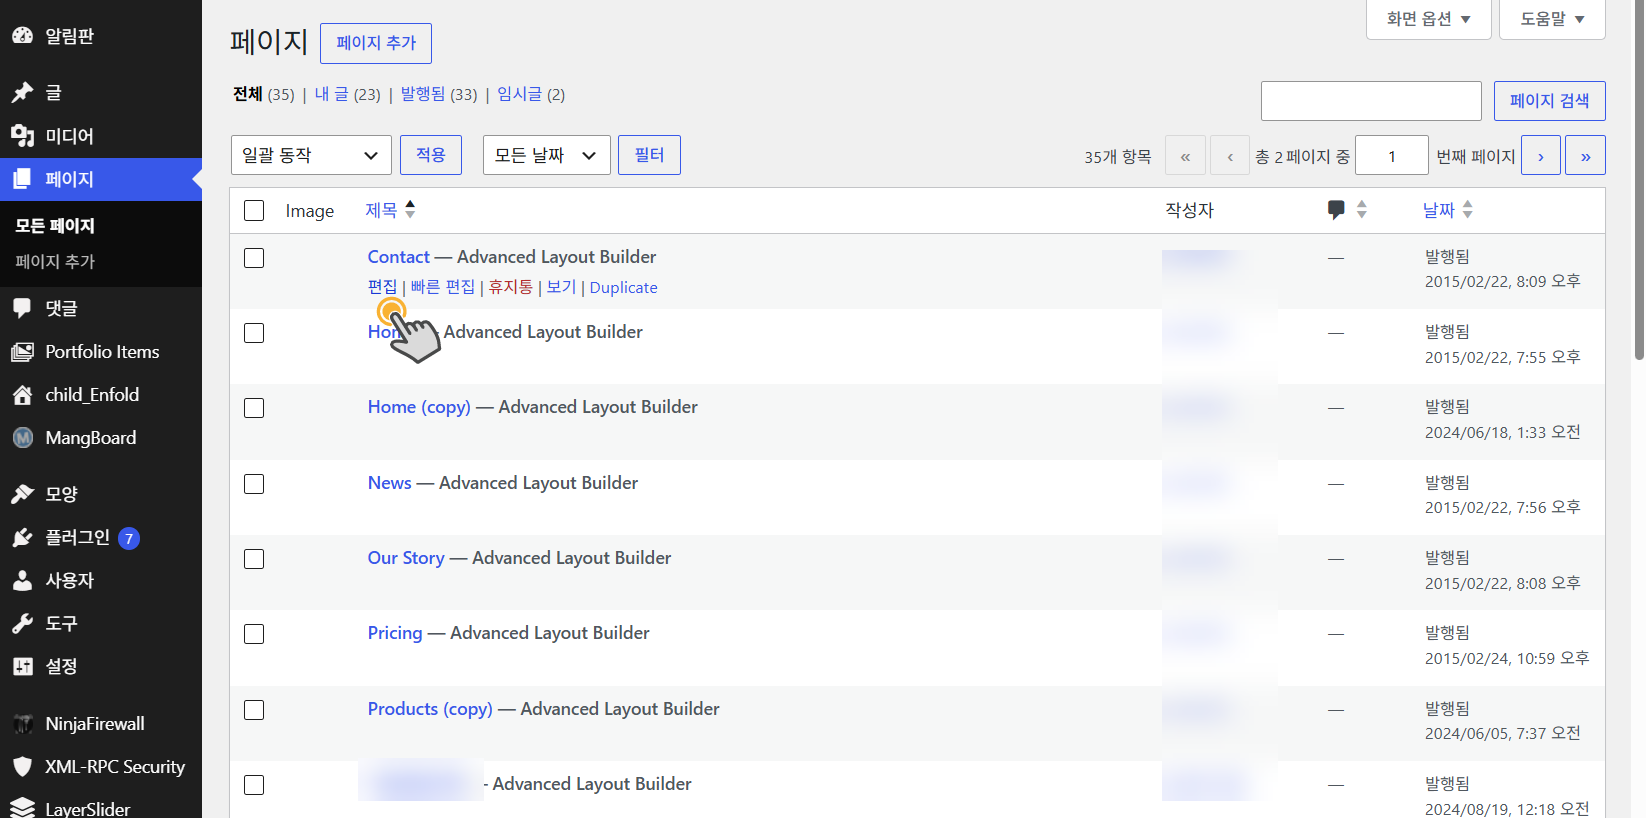Click the MangBoard logo icon
This screenshot has height=818, width=1646.
(22, 437)
